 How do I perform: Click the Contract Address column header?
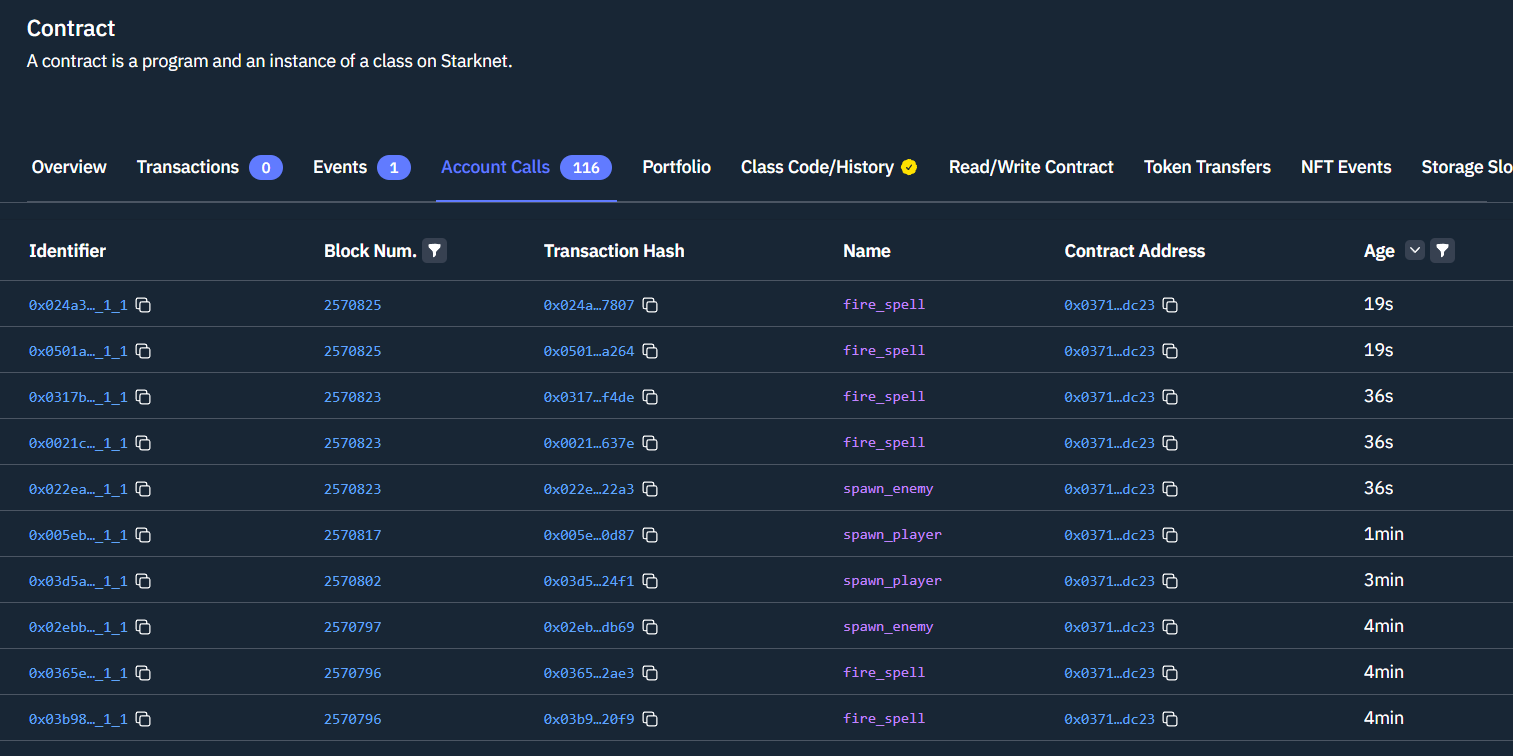coord(1134,251)
